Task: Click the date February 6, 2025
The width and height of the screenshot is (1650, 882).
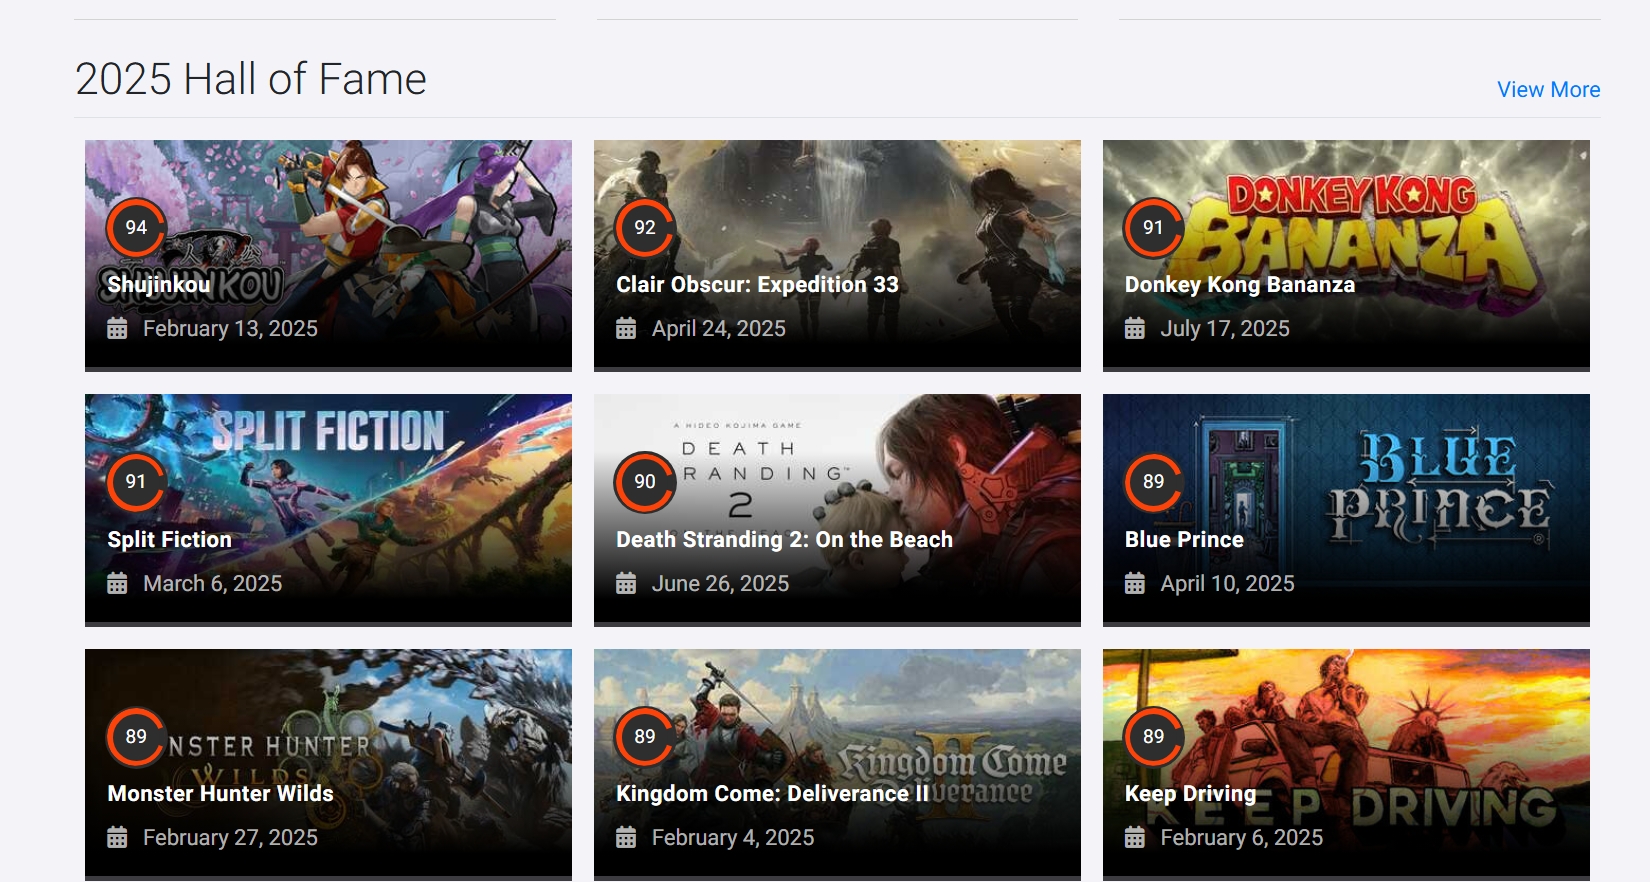Action: (x=1242, y=838)
